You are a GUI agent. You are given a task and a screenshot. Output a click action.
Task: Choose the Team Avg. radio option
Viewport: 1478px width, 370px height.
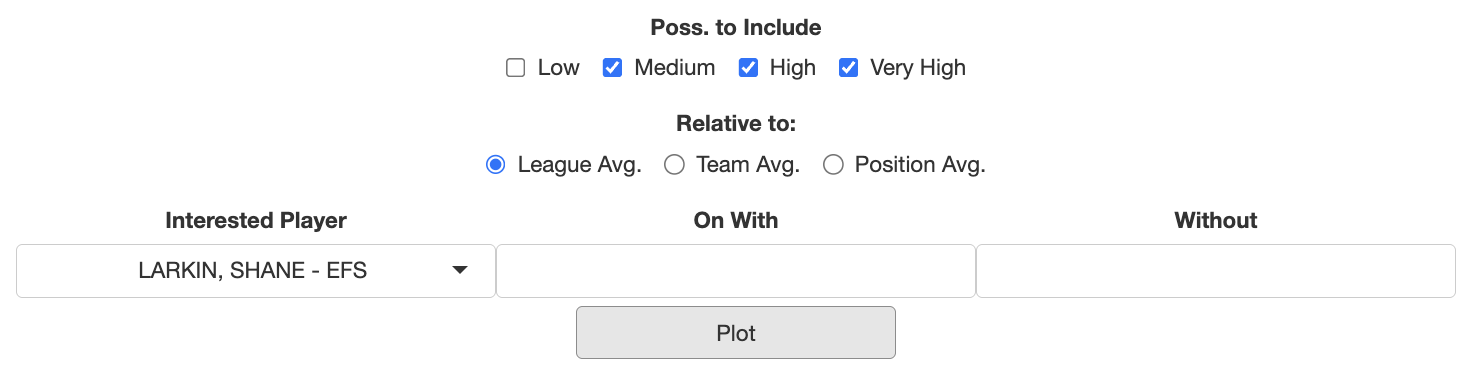pyautogui.click(x=674, y=165)
